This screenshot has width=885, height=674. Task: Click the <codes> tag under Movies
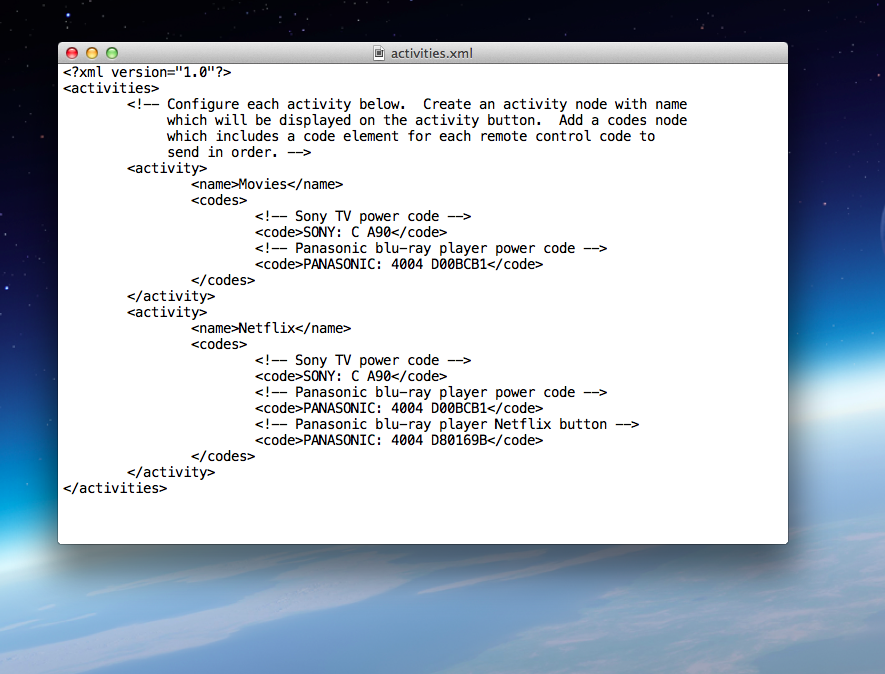219,200
